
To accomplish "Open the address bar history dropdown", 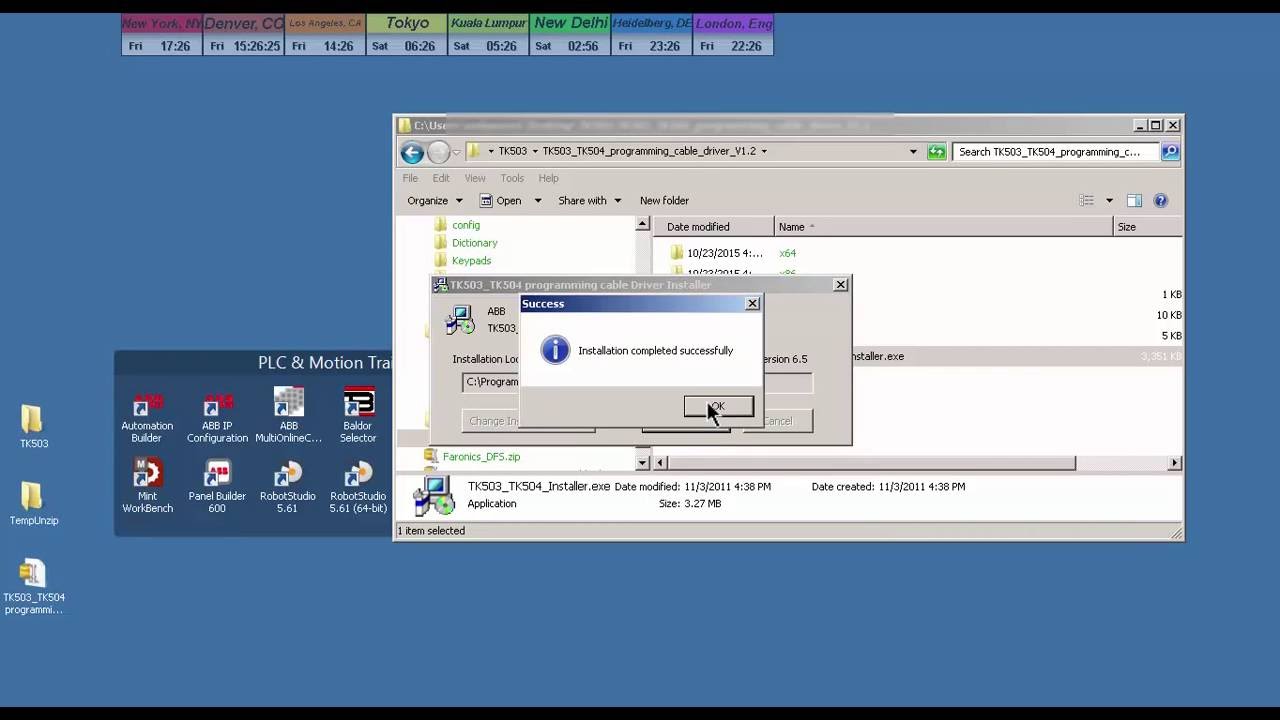I will [912, 152].
